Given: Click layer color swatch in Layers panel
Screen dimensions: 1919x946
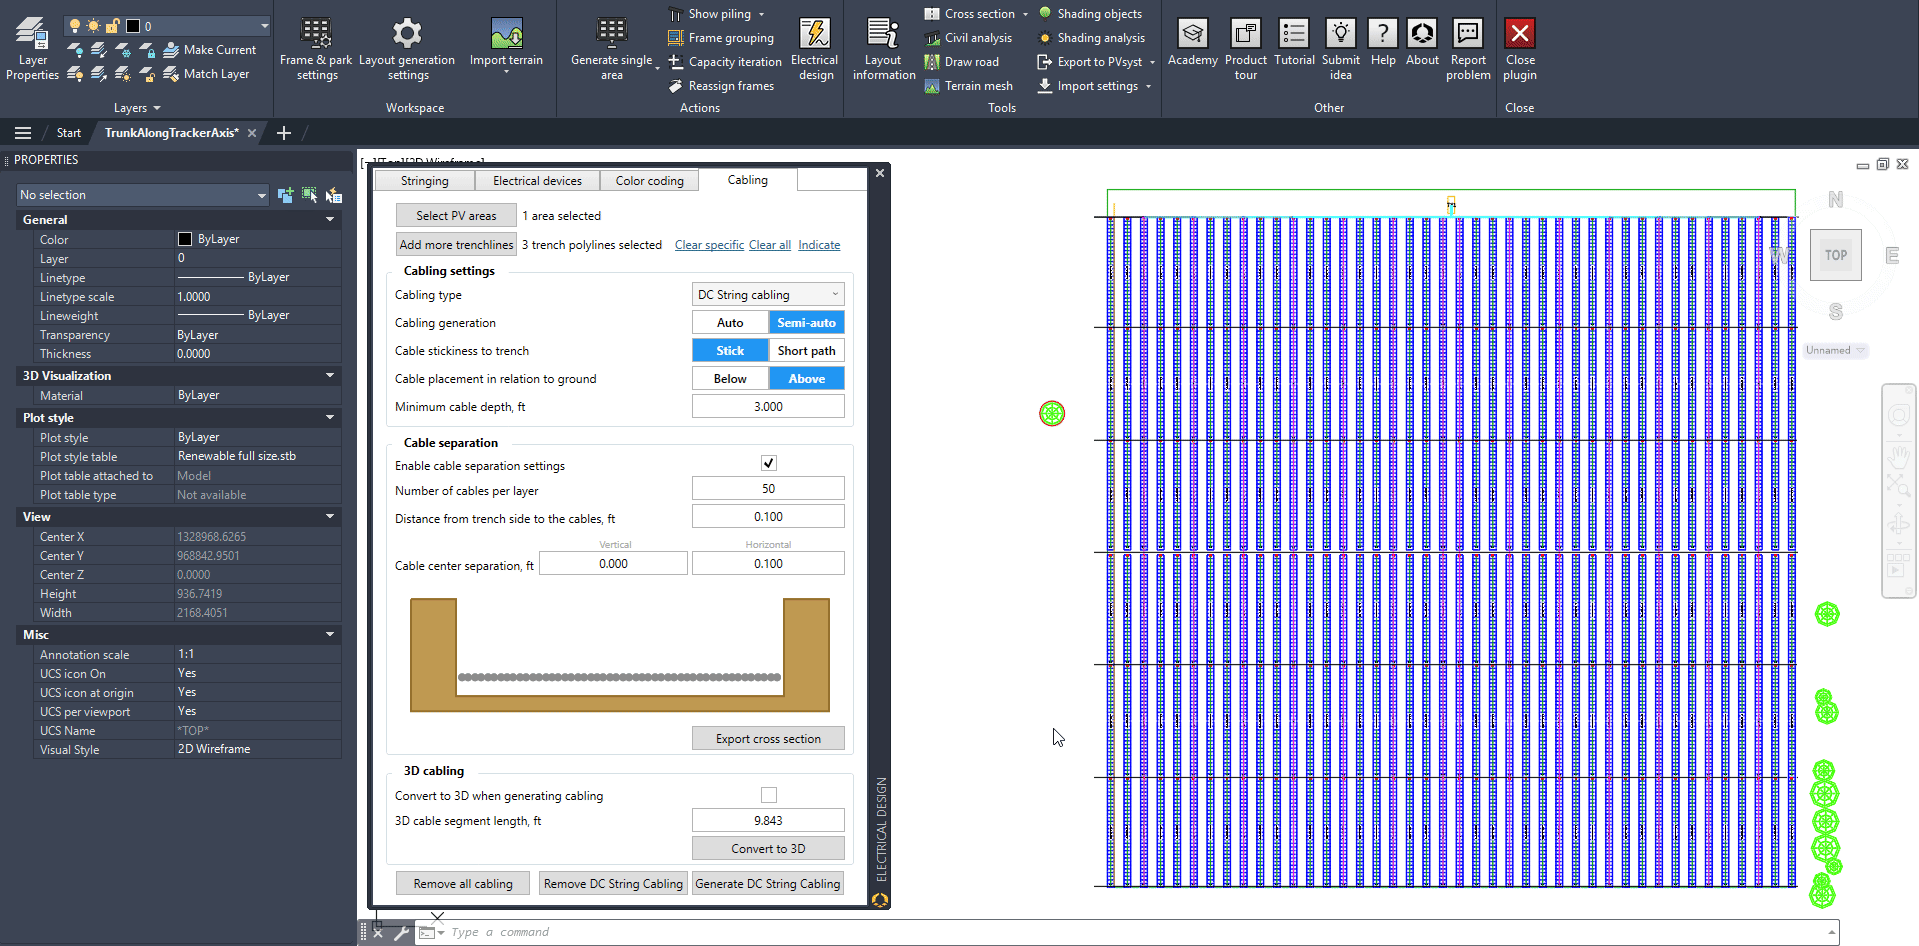Looking at the screenshot, I should pos(132,26).
